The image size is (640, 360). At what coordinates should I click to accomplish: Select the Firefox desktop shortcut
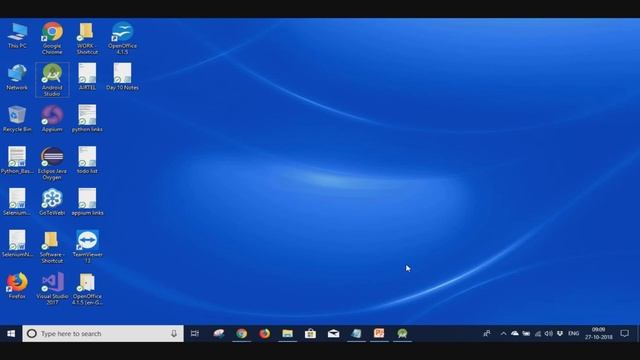[17, 286]
